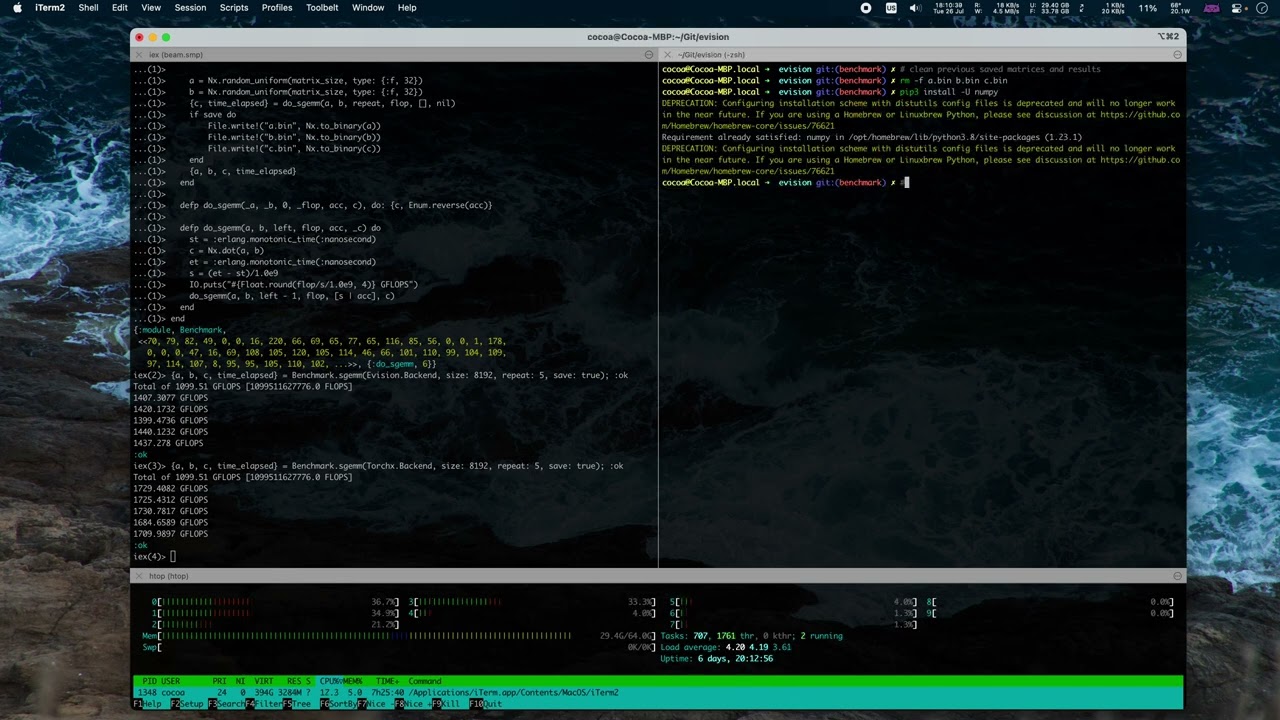Open the htop pane options menu
Screen dimensions: 1280x720
[1177, 576]
